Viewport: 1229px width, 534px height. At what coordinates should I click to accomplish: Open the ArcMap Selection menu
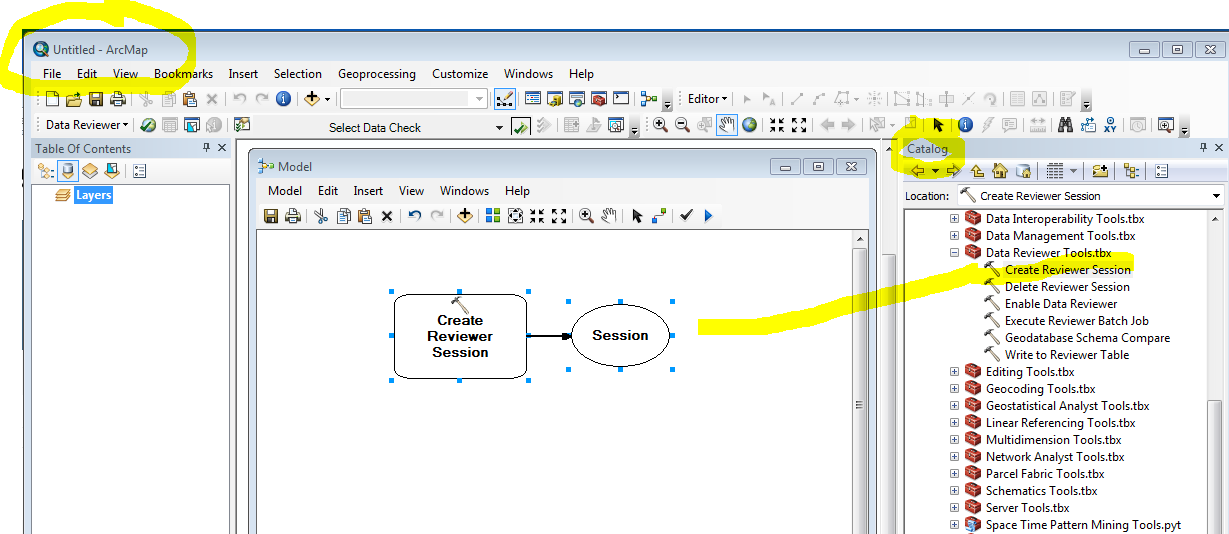[298, 74]
